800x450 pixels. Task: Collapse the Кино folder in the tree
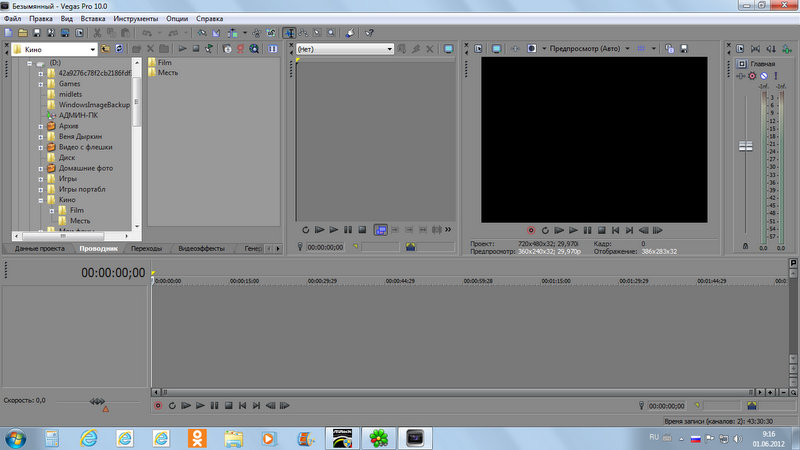[41, 200]
